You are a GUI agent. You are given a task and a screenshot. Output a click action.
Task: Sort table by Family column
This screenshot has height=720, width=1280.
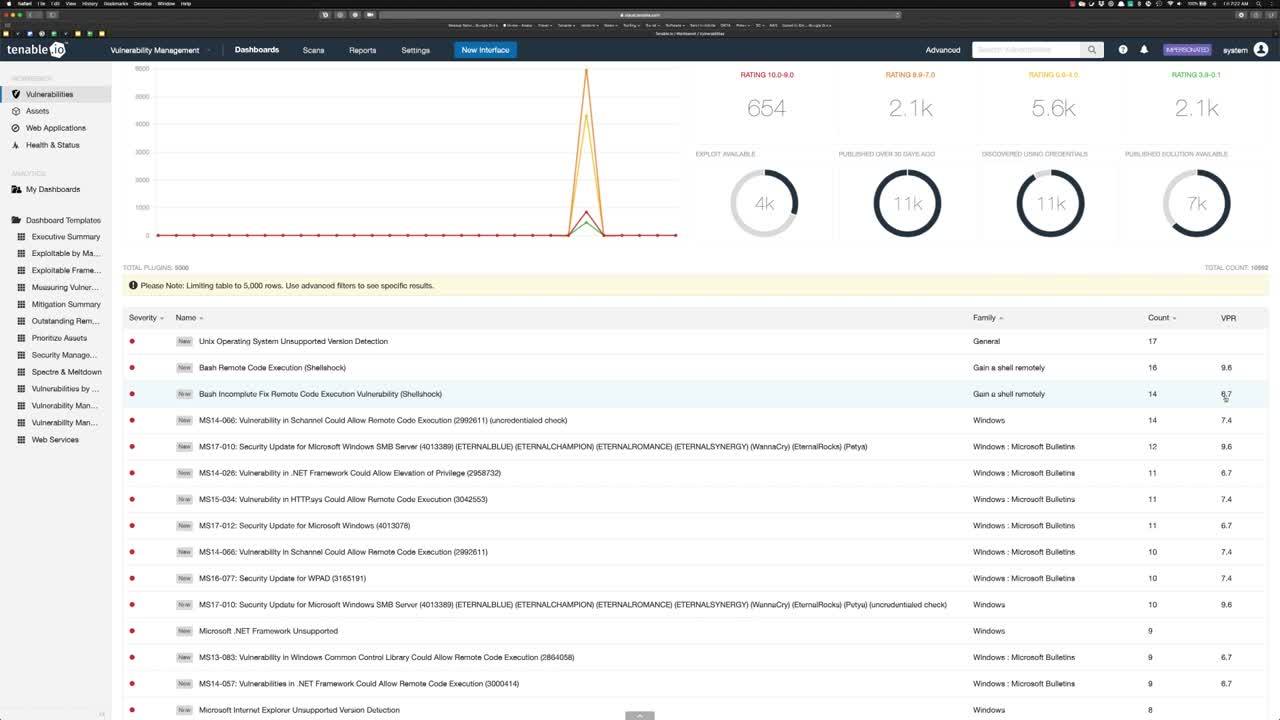tap(987, 318)
